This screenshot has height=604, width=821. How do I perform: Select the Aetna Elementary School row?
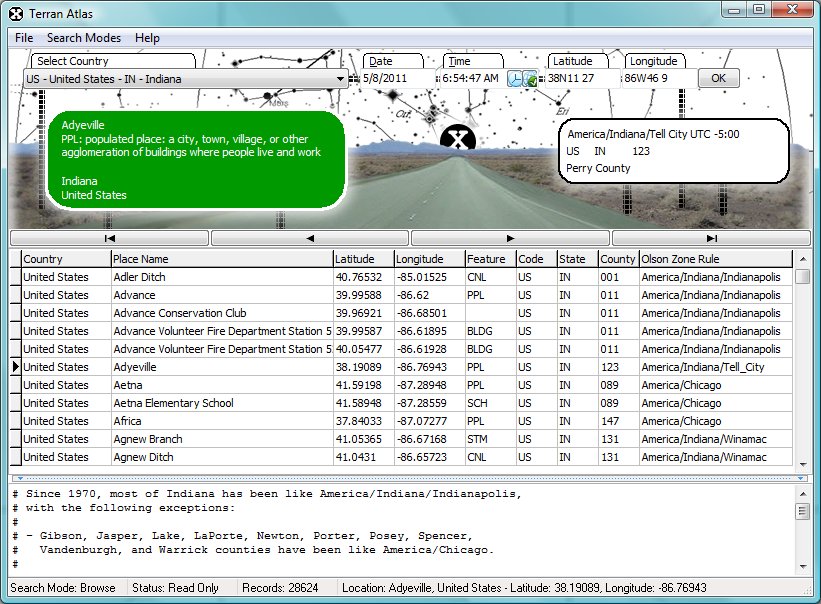(407, 403)
